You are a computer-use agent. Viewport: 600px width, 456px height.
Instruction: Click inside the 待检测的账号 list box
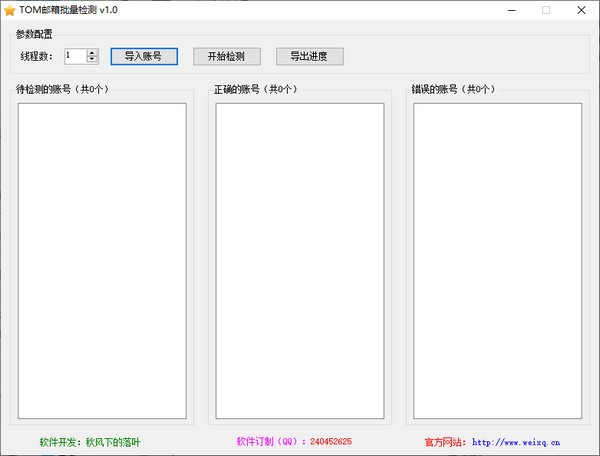pyautogui.click(x=102, y=258)
